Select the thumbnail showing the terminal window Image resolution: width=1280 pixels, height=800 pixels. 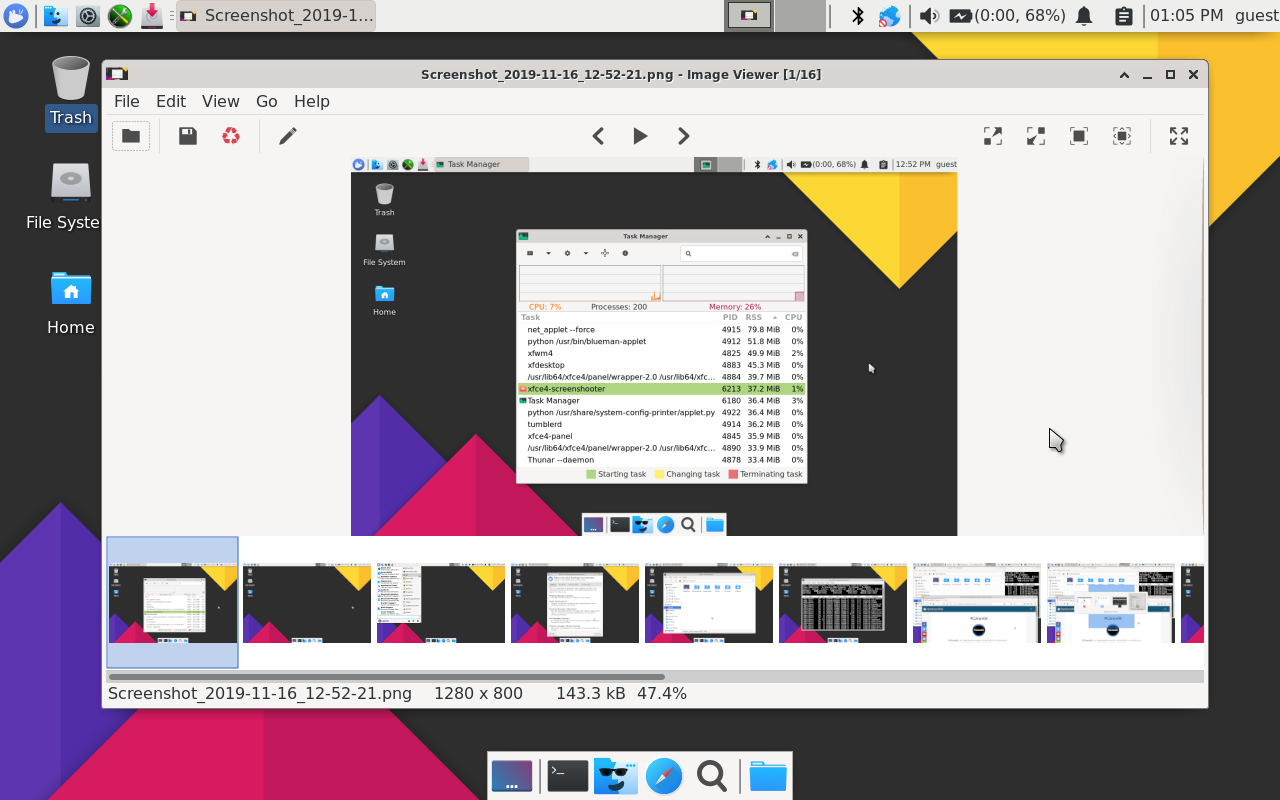(843, 603)
